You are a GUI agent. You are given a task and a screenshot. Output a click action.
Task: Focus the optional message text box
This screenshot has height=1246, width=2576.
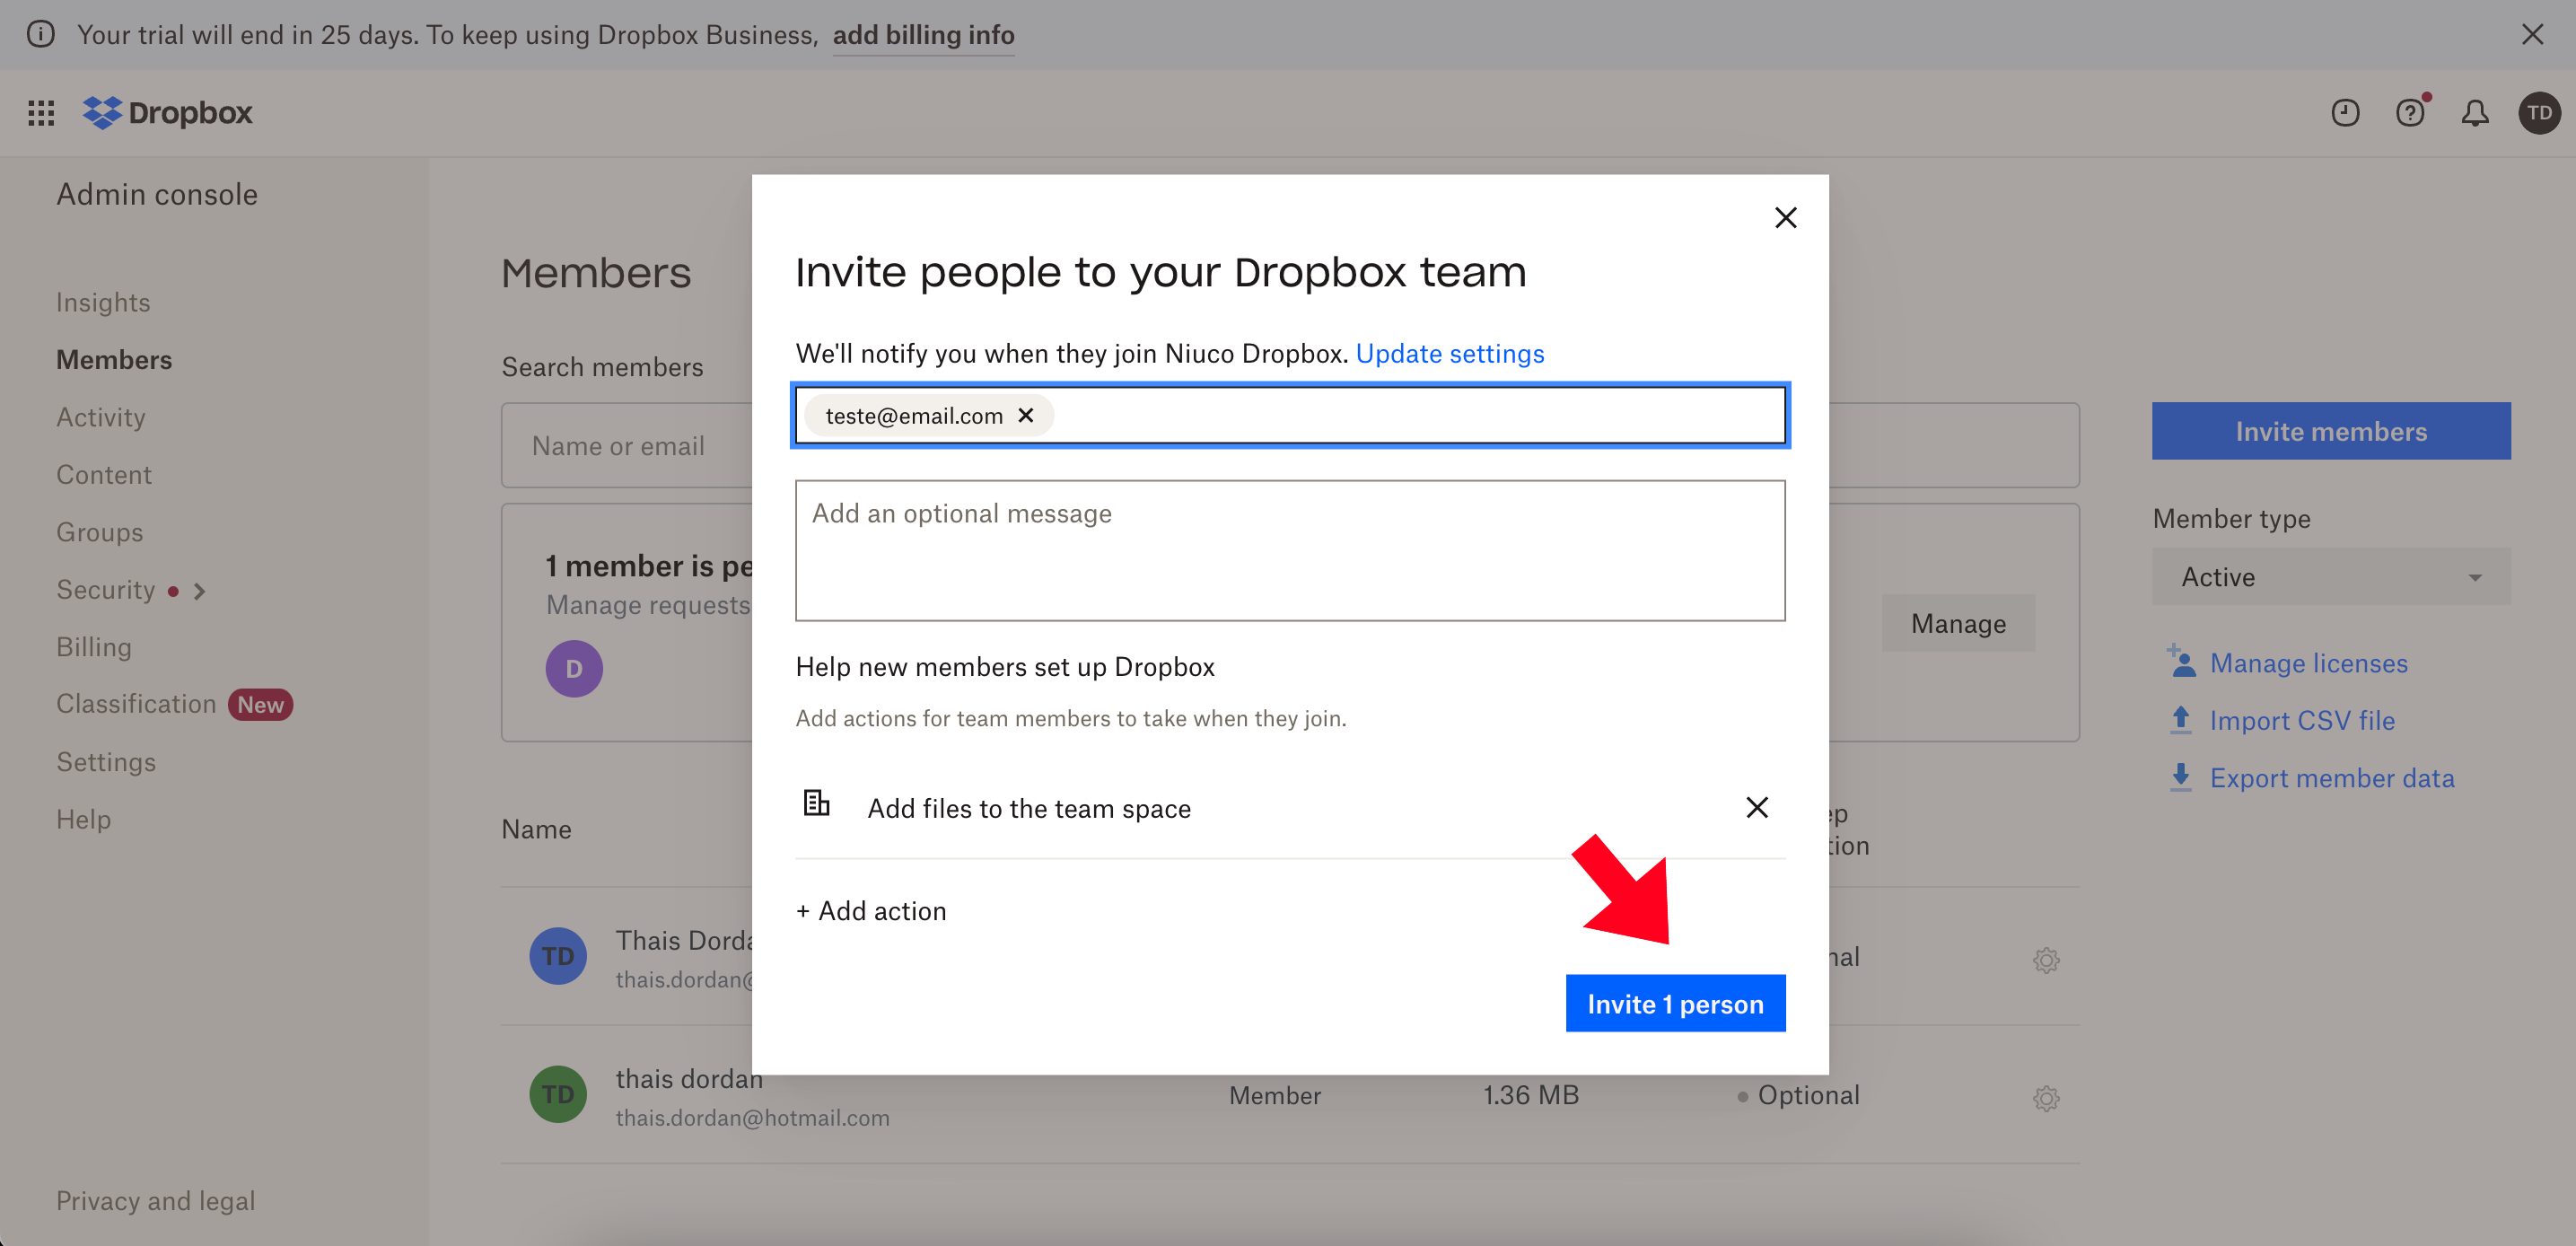pos(1289,550)
